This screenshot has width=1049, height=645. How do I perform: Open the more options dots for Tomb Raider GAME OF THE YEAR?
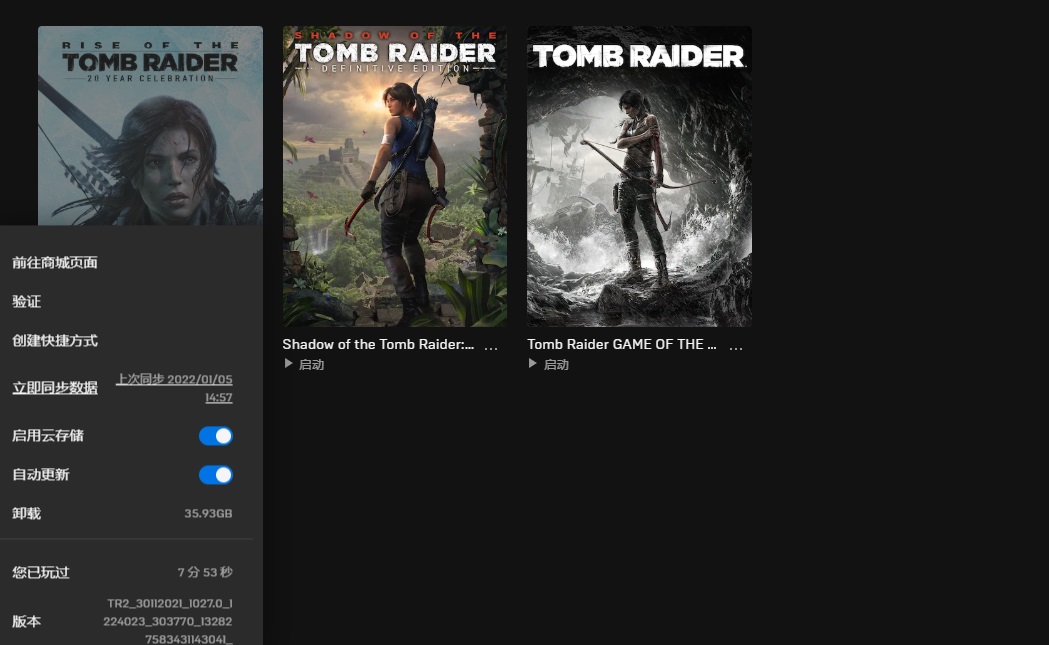pos(736,347)
